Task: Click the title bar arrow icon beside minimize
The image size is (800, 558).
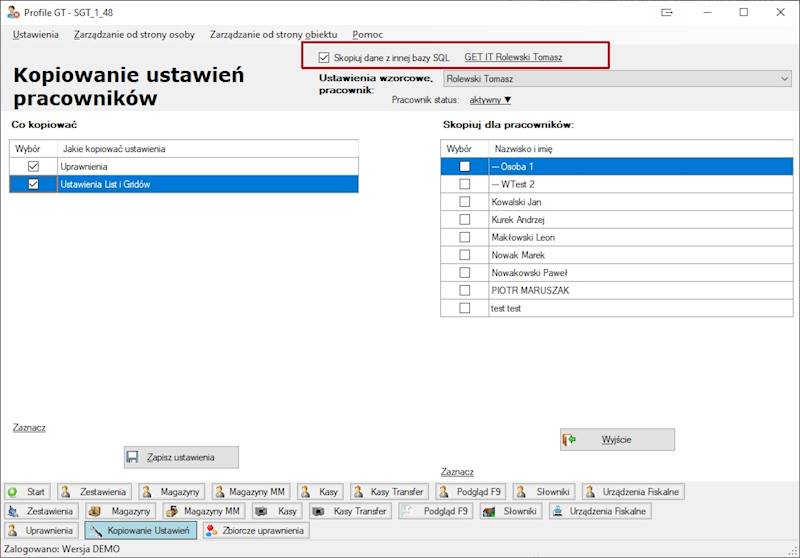Action: pyautogui.click(x=667, y=12)
